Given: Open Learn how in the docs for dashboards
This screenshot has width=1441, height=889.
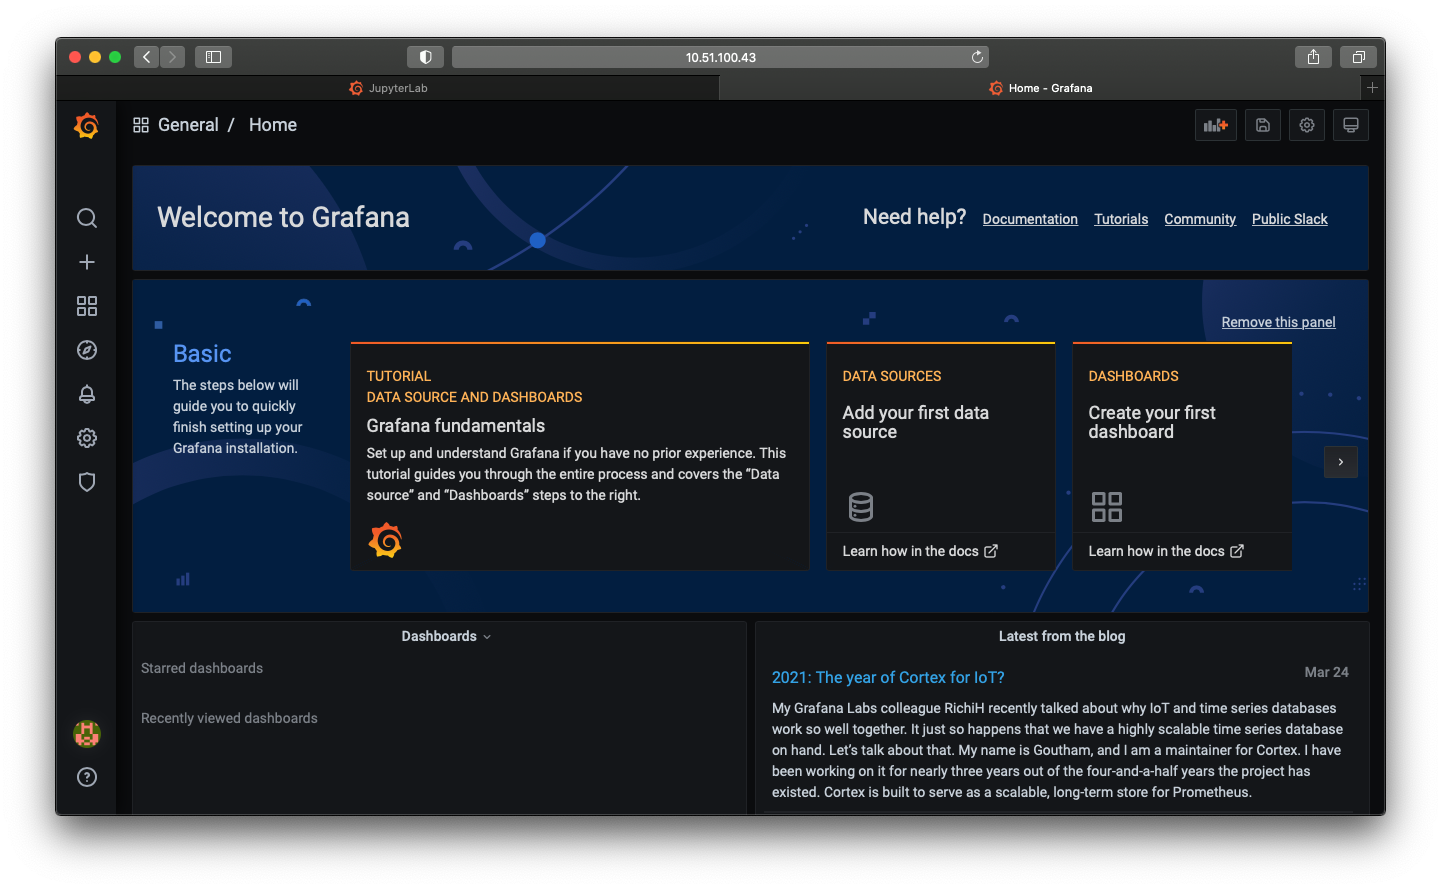Looking at the screenshot, I should pyautogui.click(x=1166, y=551).
